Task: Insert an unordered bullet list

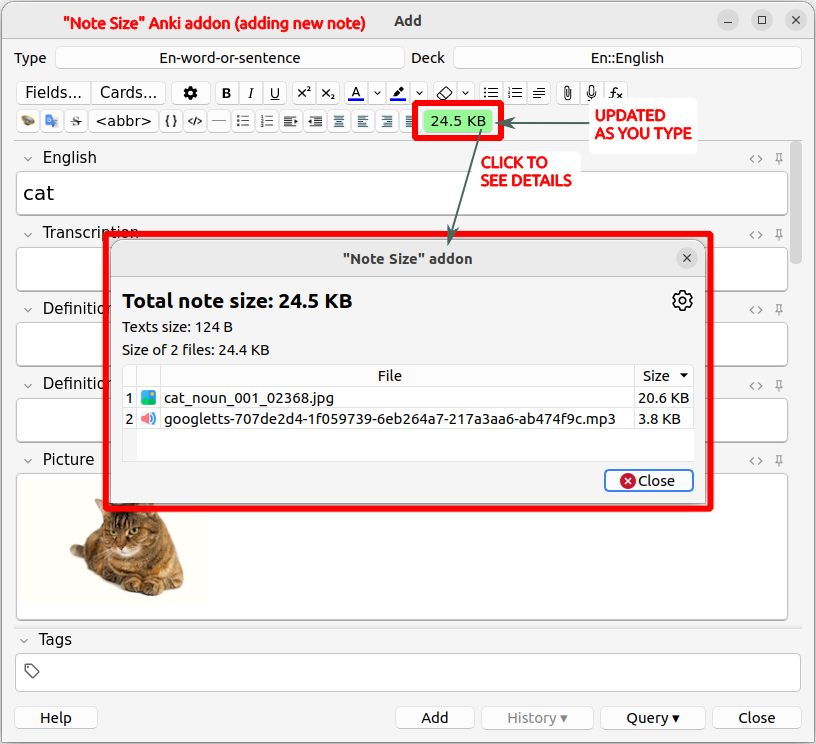Action: (x=490, y=93)
